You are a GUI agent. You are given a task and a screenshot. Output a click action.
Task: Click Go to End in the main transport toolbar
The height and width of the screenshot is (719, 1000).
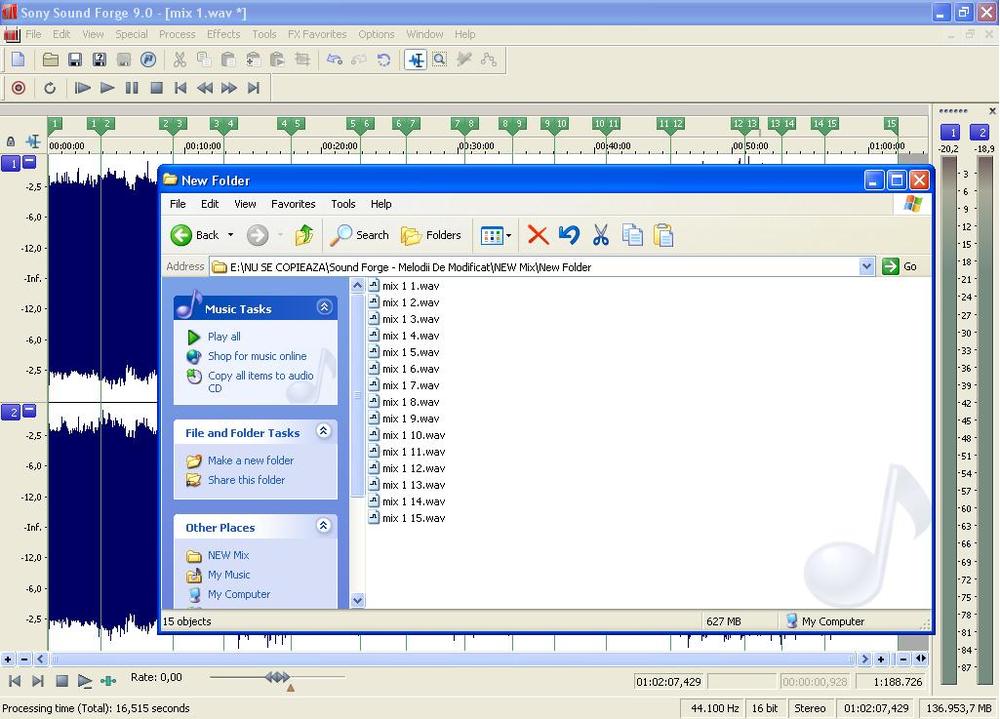point(254,88)
